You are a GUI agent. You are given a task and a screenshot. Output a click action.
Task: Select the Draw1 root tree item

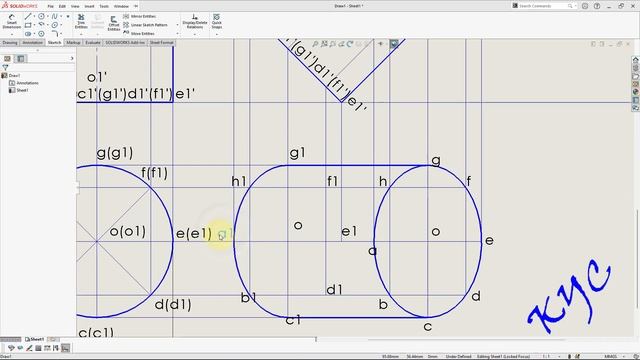(x=11, y=76)
